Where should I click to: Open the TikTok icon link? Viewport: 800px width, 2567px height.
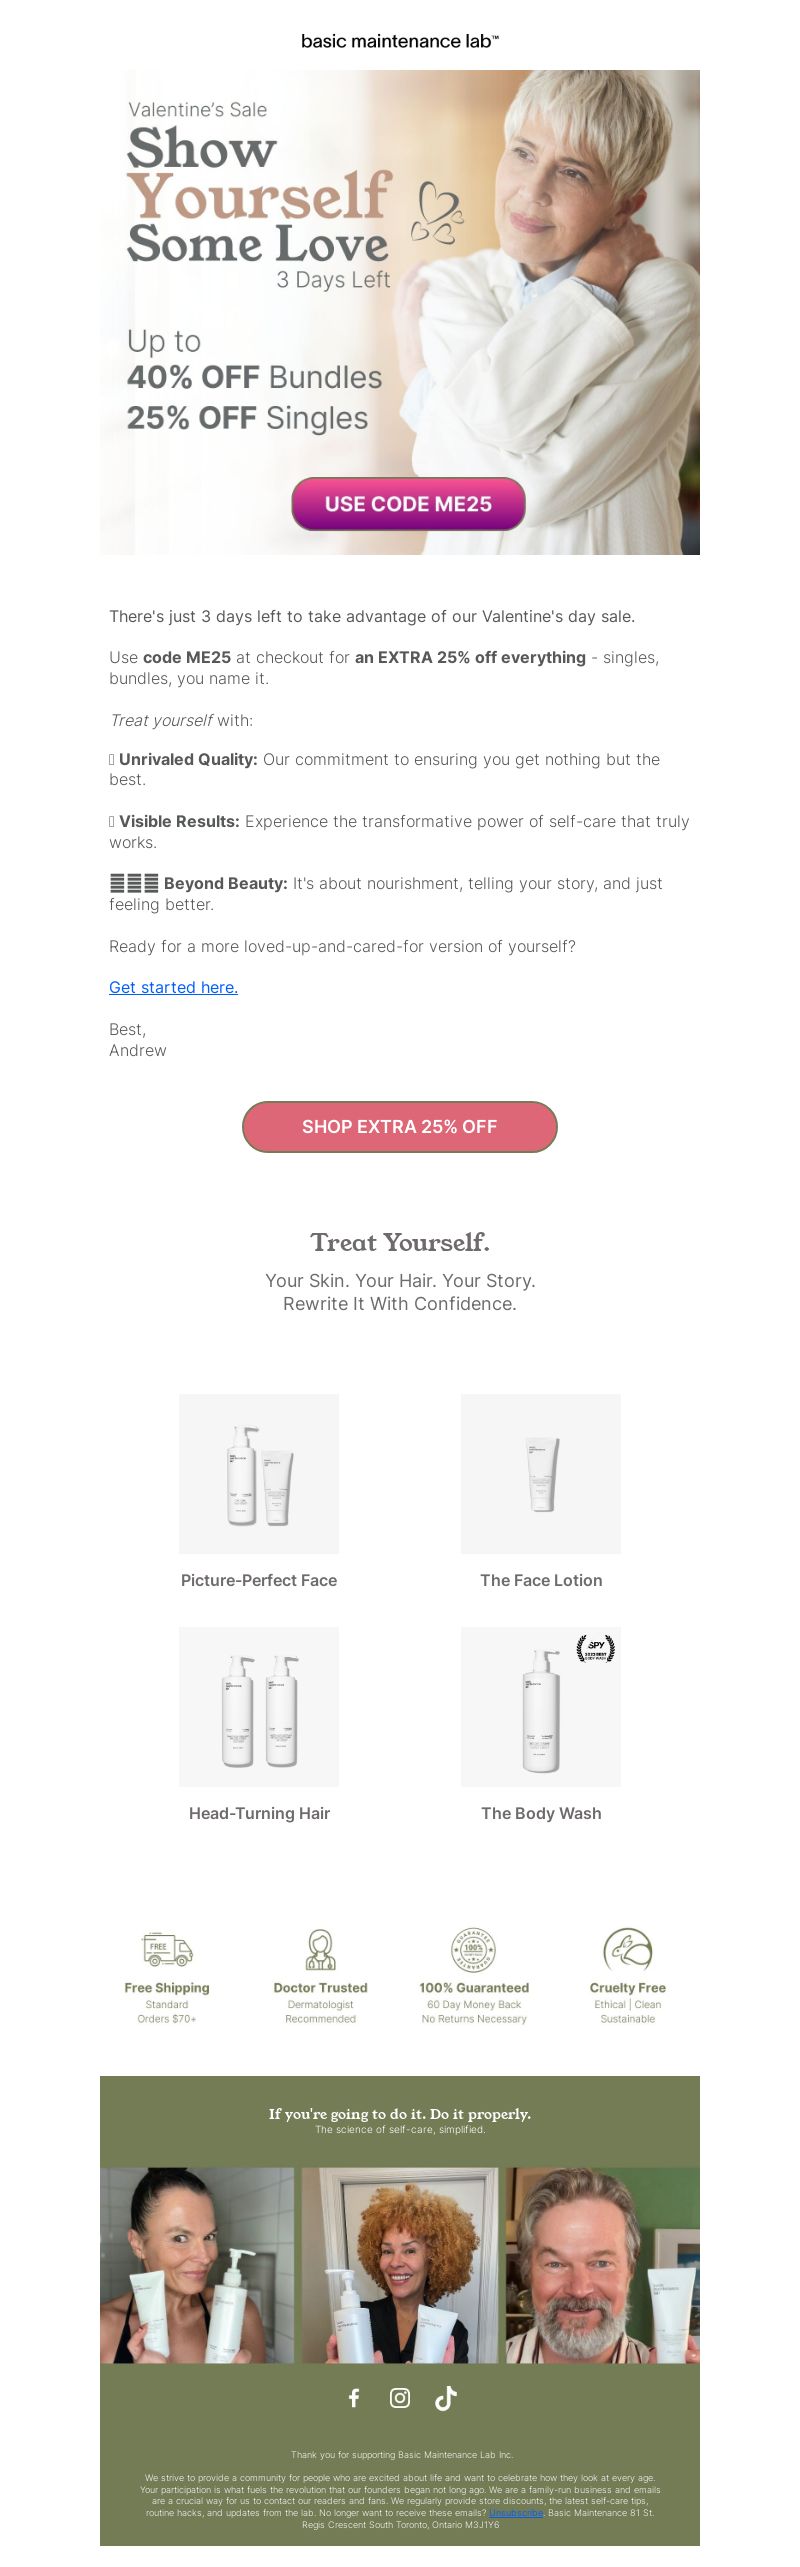tap(446, 2398)
